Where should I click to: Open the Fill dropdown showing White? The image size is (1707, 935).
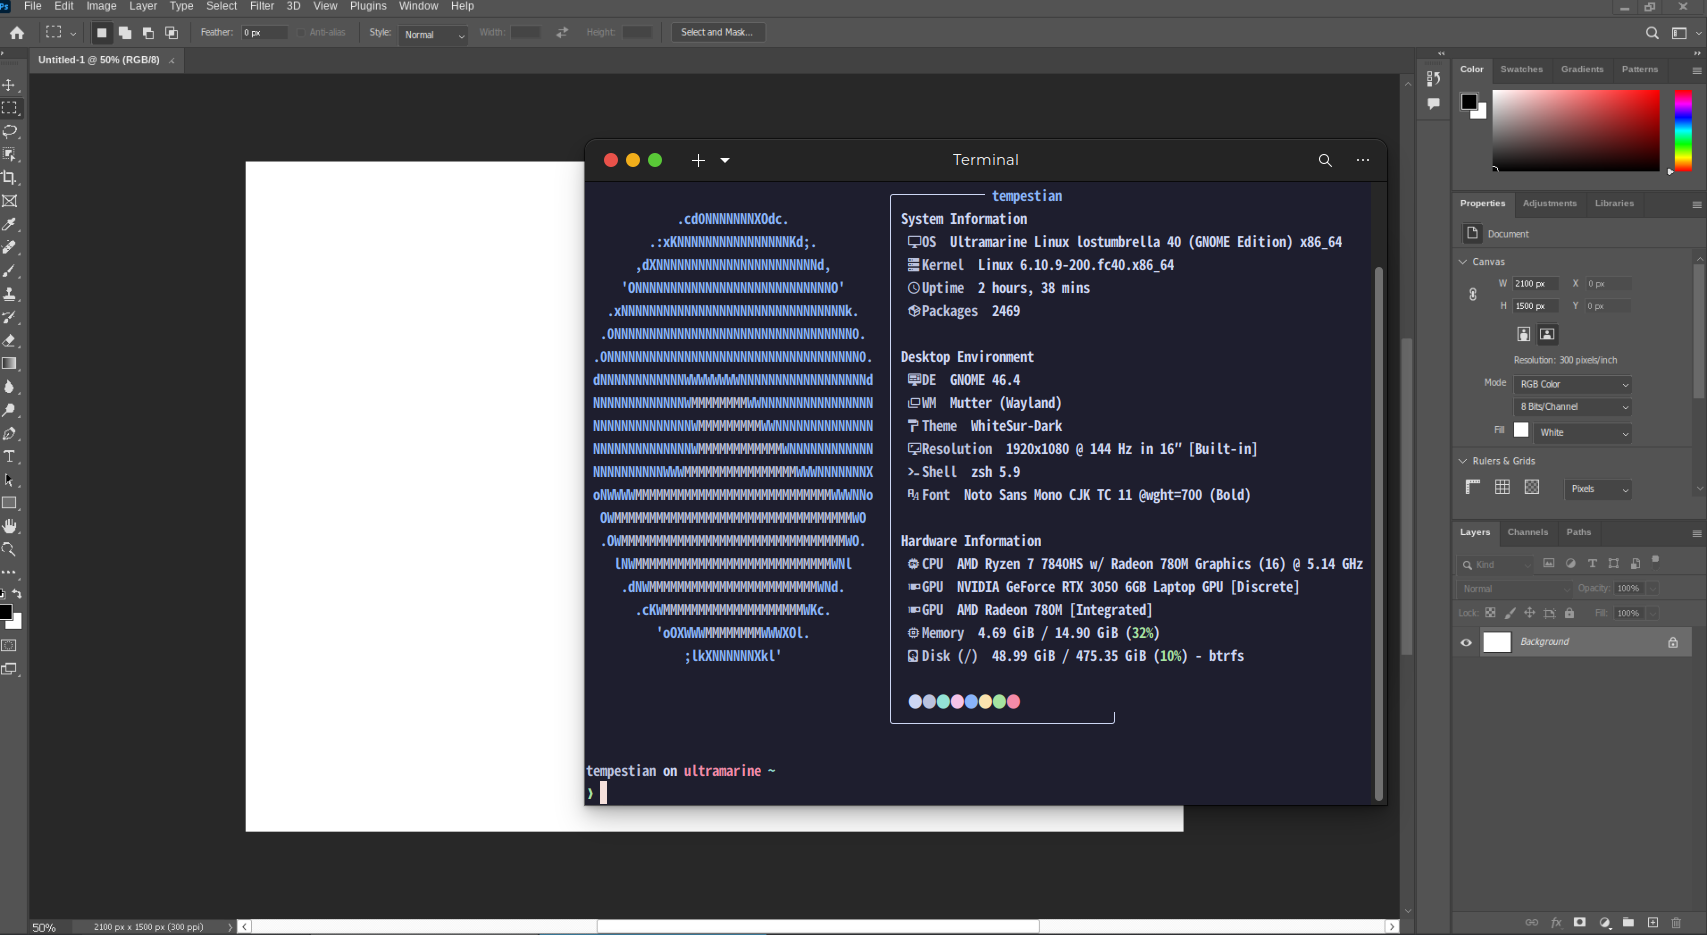pyautogui.click(x=1583, y=433)
